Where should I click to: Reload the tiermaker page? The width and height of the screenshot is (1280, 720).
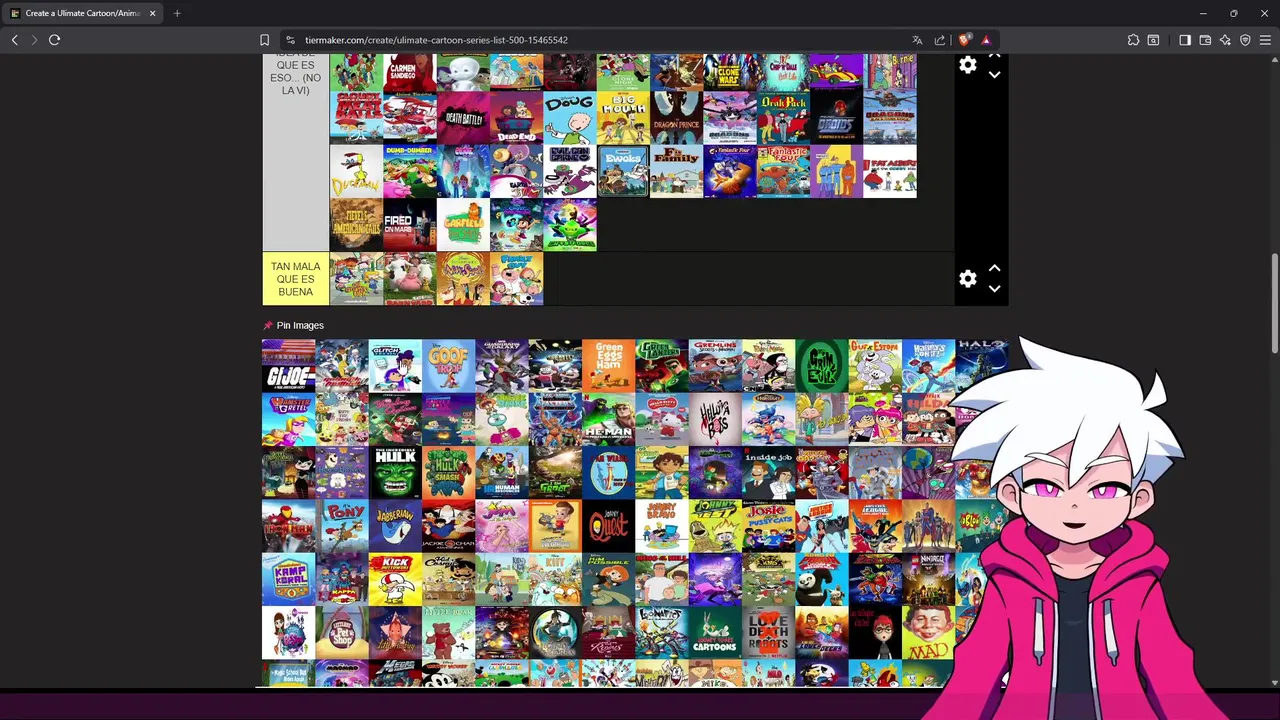click(55, 40)
